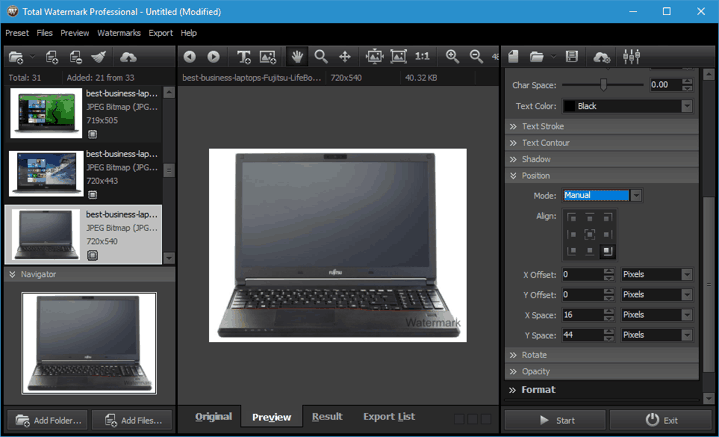Open the Watermarks menu
Image resolution: width=719 pixels, height=437 pixels.
(x=119, y=33)
